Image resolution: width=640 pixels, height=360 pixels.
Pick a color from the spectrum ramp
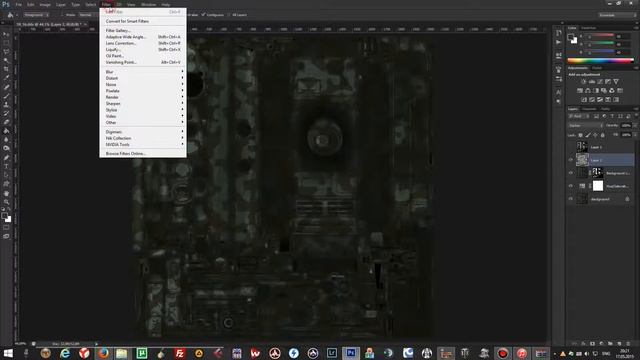click(600, 60)
